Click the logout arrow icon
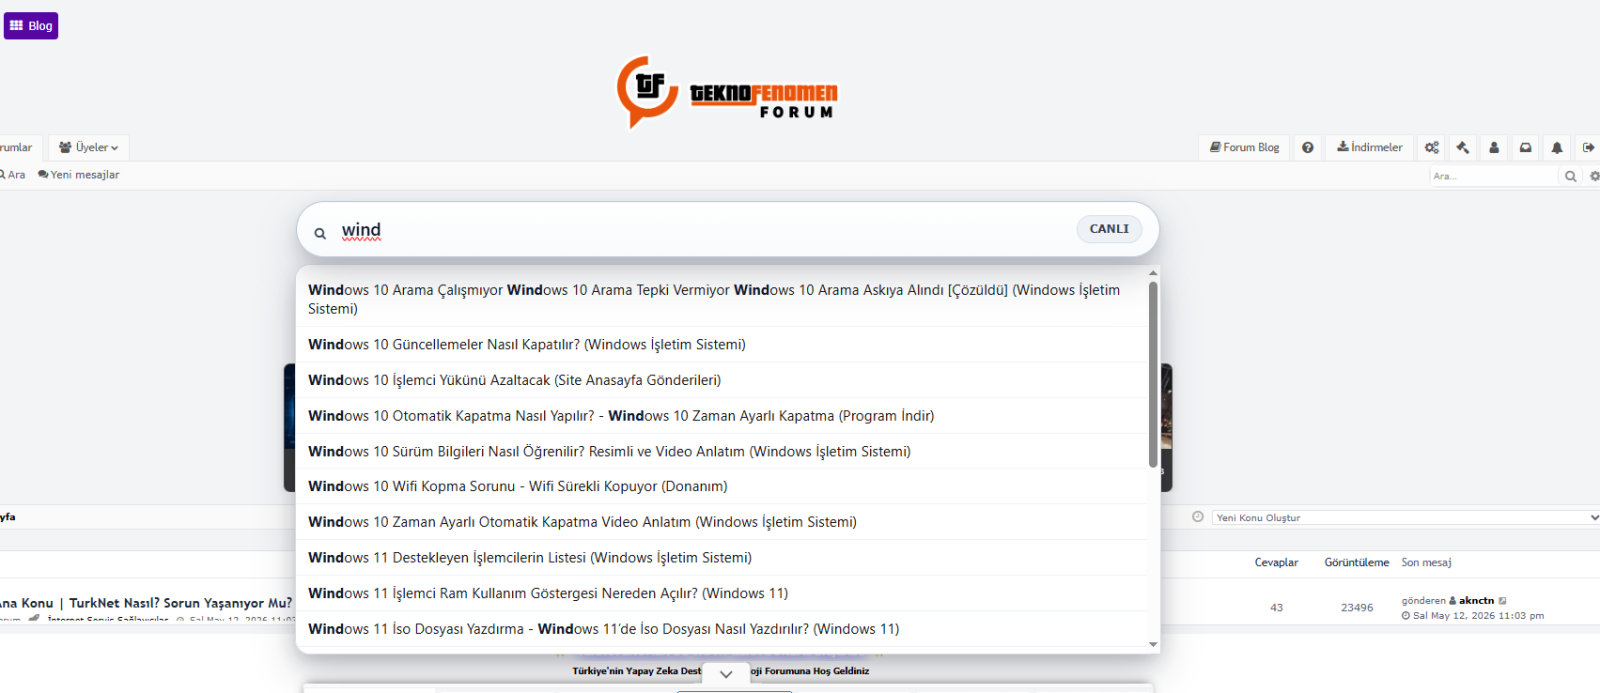1600x693 pixels. [x=1587, y=147]
